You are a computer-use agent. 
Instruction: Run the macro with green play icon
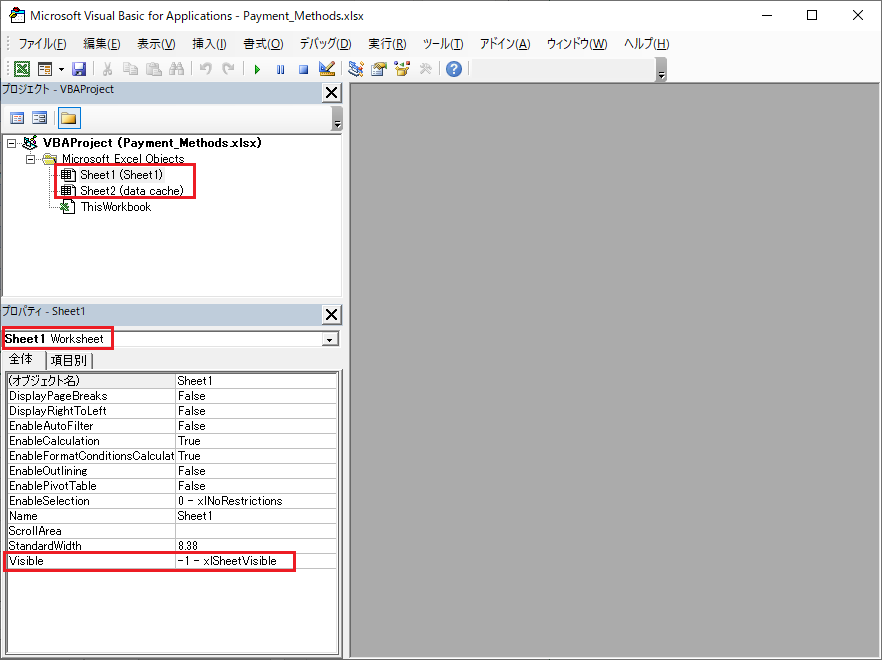(x=257, y=69)
